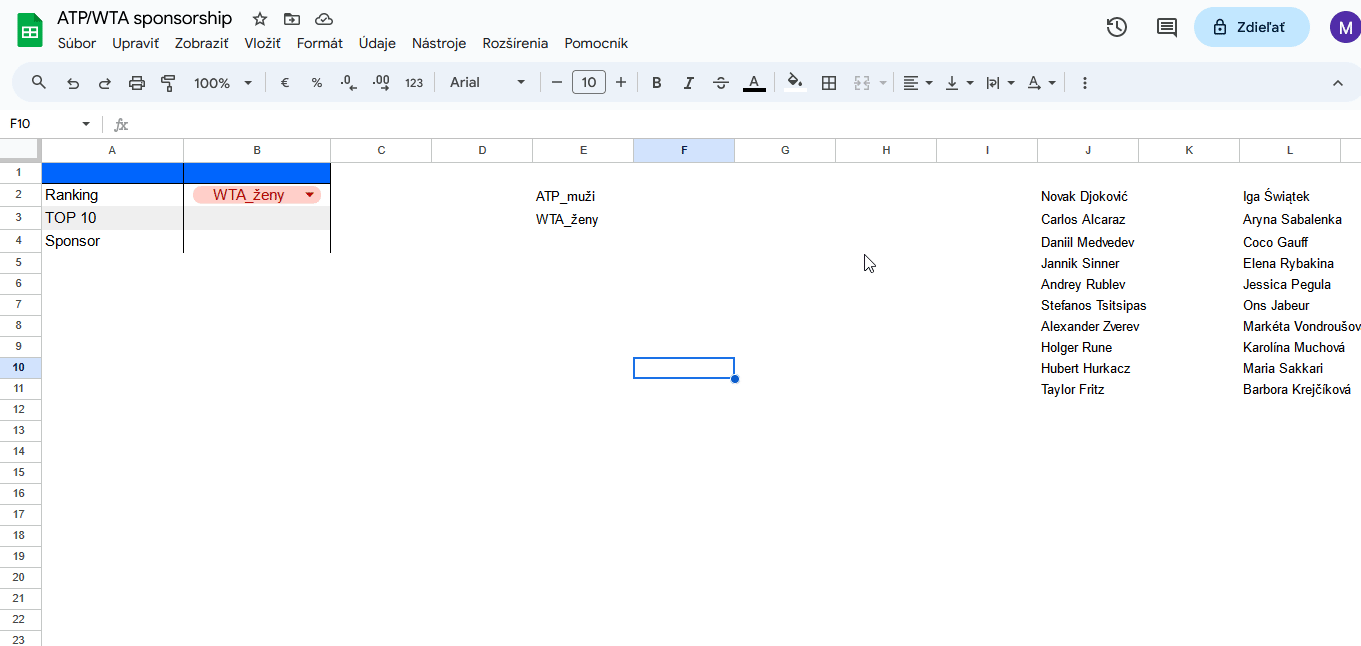Screen dimensions: 1361x646
Task: Click the select-all corner box
Action: click(20, 150)
